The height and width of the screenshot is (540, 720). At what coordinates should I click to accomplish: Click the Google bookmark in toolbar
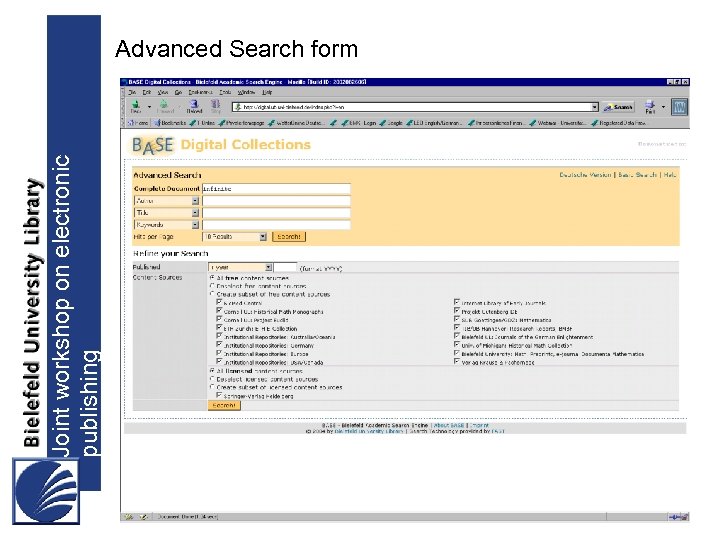tap(391, 123)
